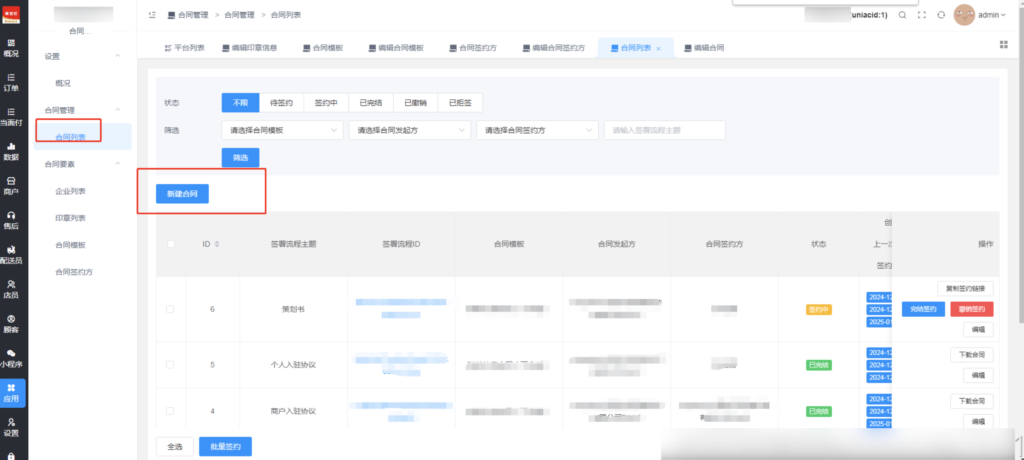Open the 小程序 mini-program section
Viewport: 1024px width, 460px height.
pyautogui.click(x=11, y=359)
